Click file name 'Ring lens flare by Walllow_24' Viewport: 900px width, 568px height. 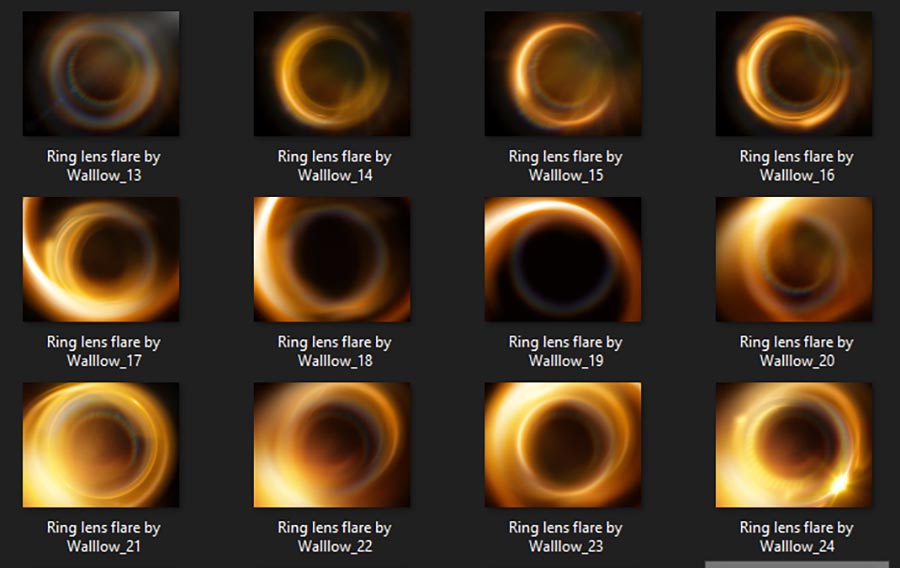click(x=797, y=536)
